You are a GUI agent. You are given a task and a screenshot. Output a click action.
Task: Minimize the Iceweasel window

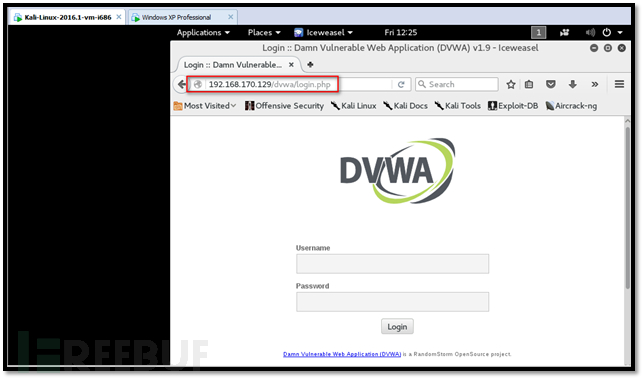[x=594, y=48]
